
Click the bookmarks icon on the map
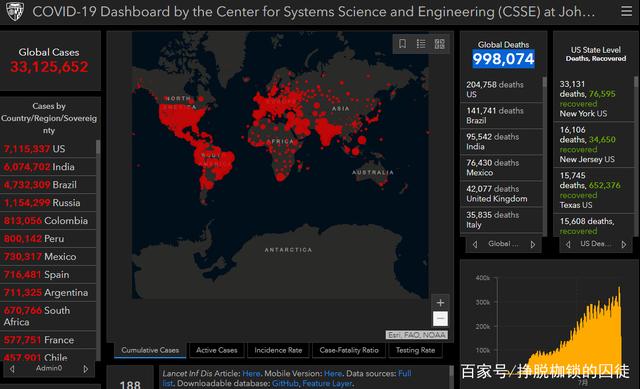click(402, 44)
